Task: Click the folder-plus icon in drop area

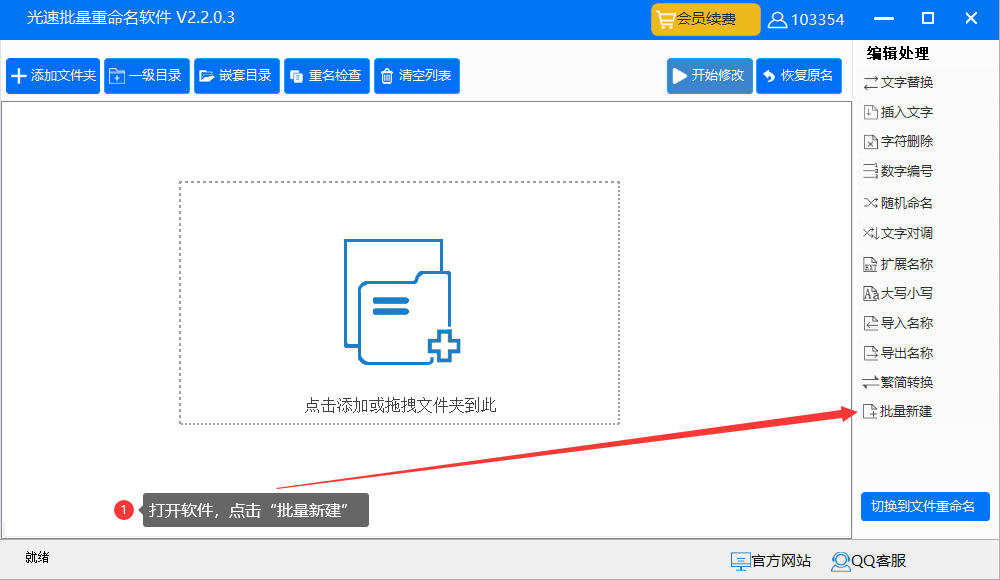Action: tap(402, 302)
